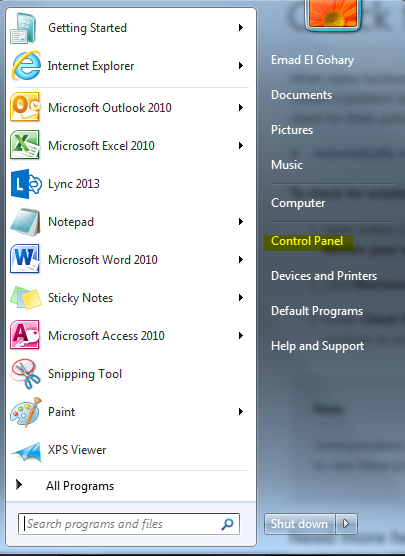Image resolution: width=405 pixels, height=556 pixels.
Task: Select the Paint label
Action: (x=62, y=412)
